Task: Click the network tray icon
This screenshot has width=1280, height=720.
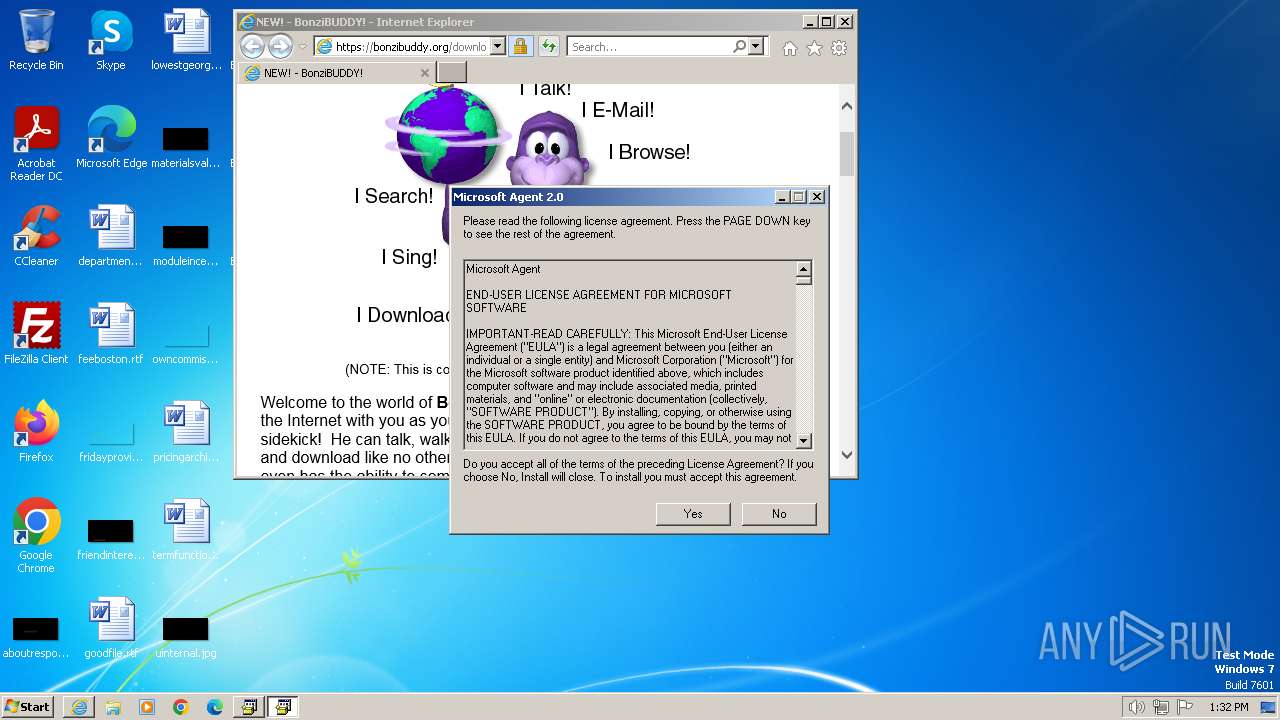Action: [1161, 707]
